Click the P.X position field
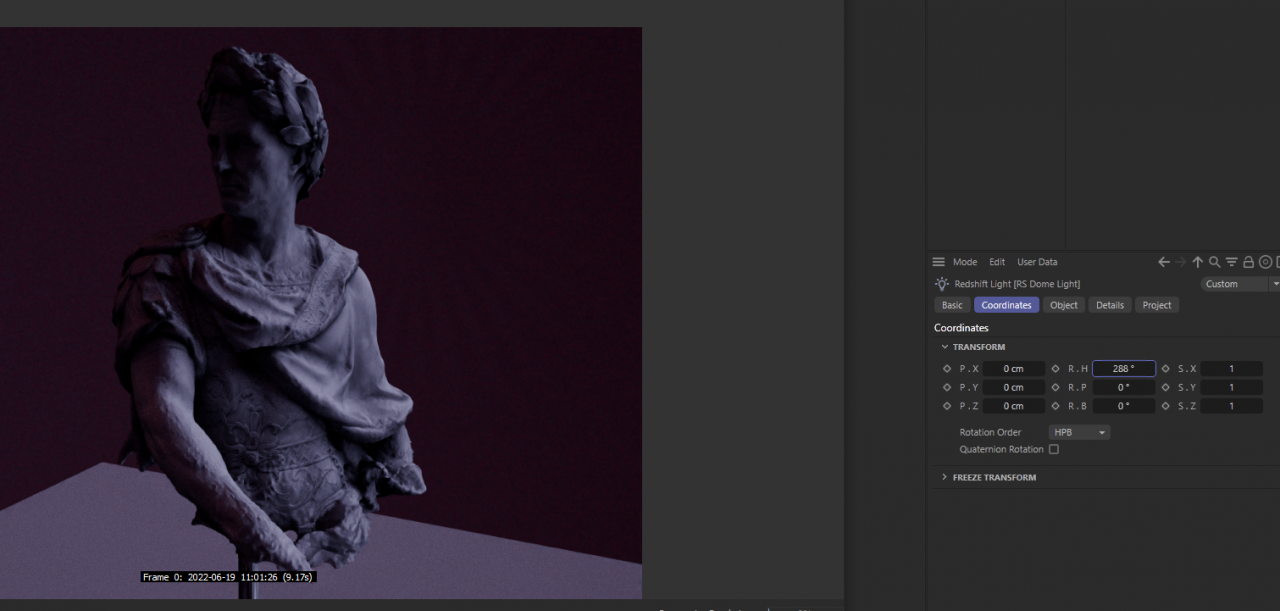The width and height of the screenshot is (1280, 611). 1014,369
